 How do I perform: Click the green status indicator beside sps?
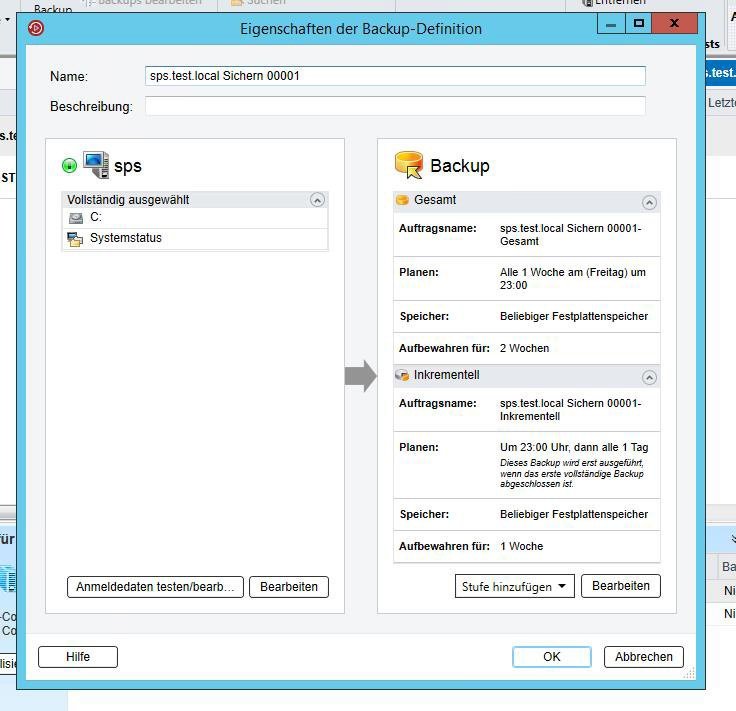pos(69,166)
